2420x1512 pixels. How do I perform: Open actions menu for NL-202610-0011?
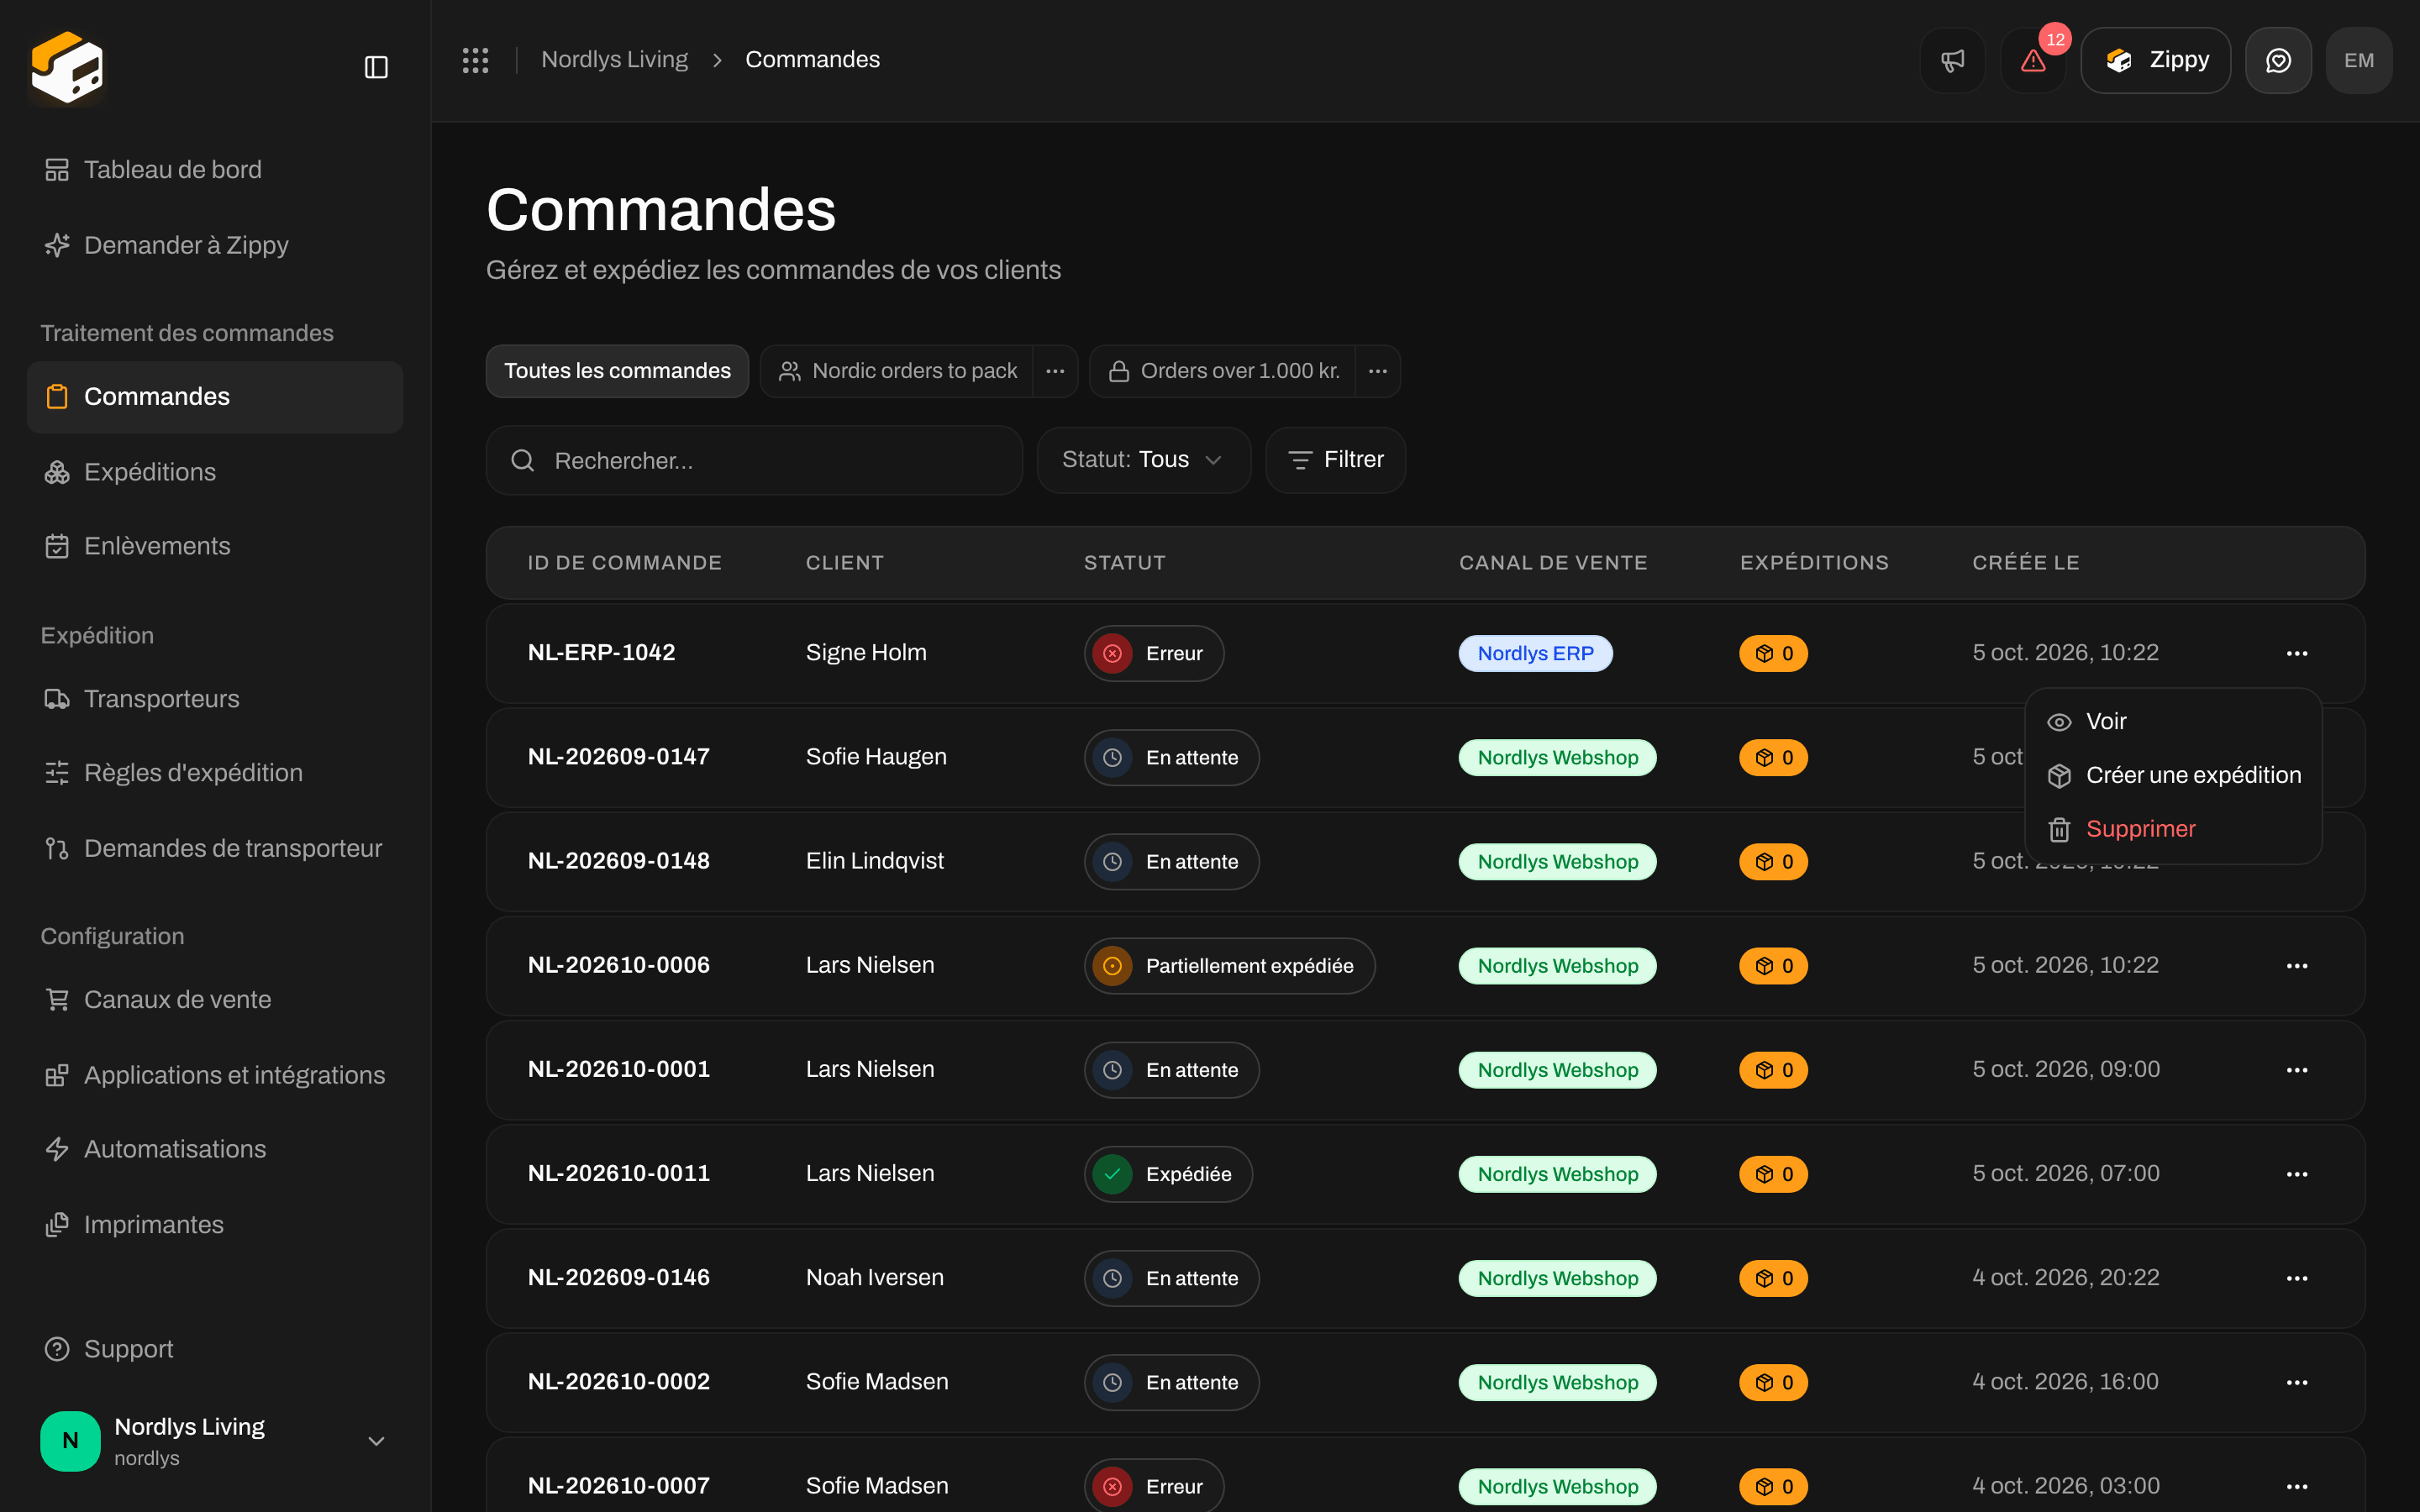[x=2297, y=1174]
